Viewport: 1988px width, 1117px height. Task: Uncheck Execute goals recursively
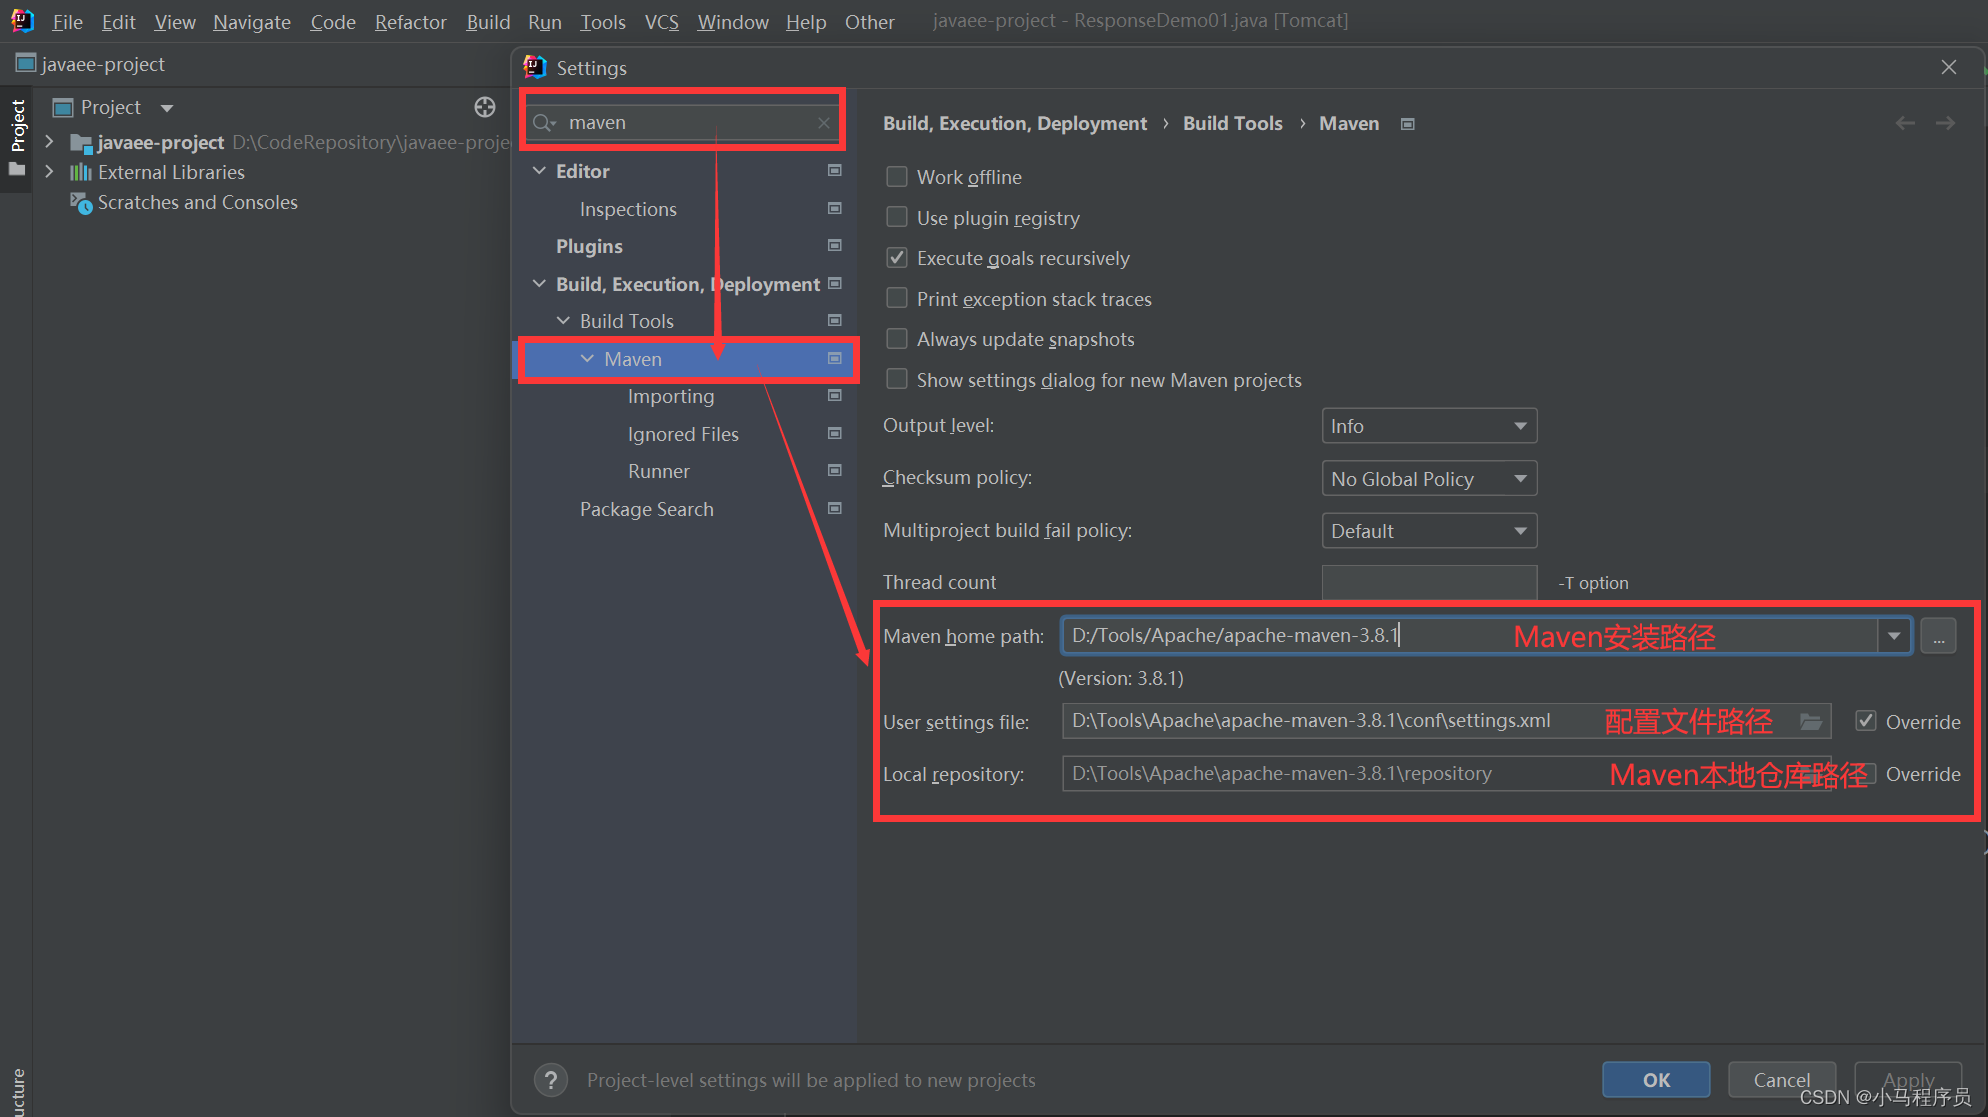point(897,258)
